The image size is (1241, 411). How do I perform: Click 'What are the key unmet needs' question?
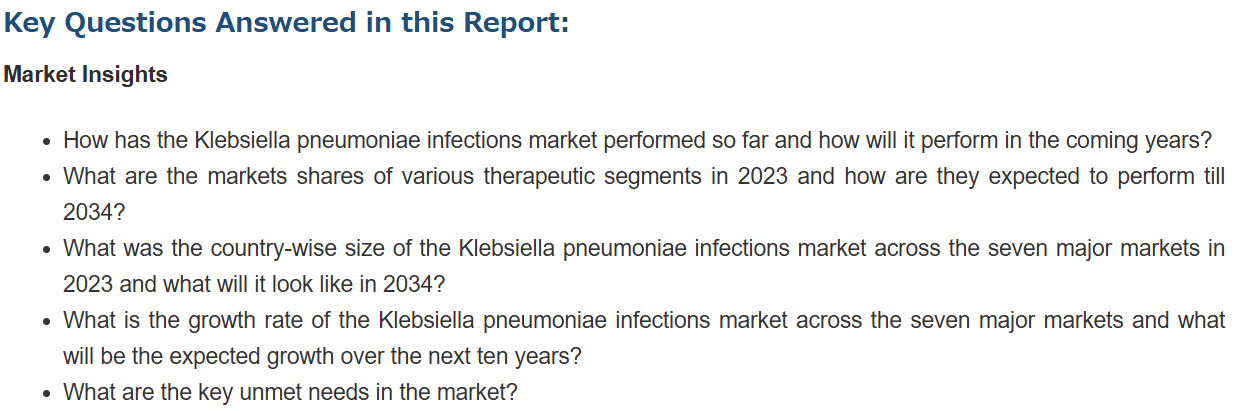tap(290, 392)
